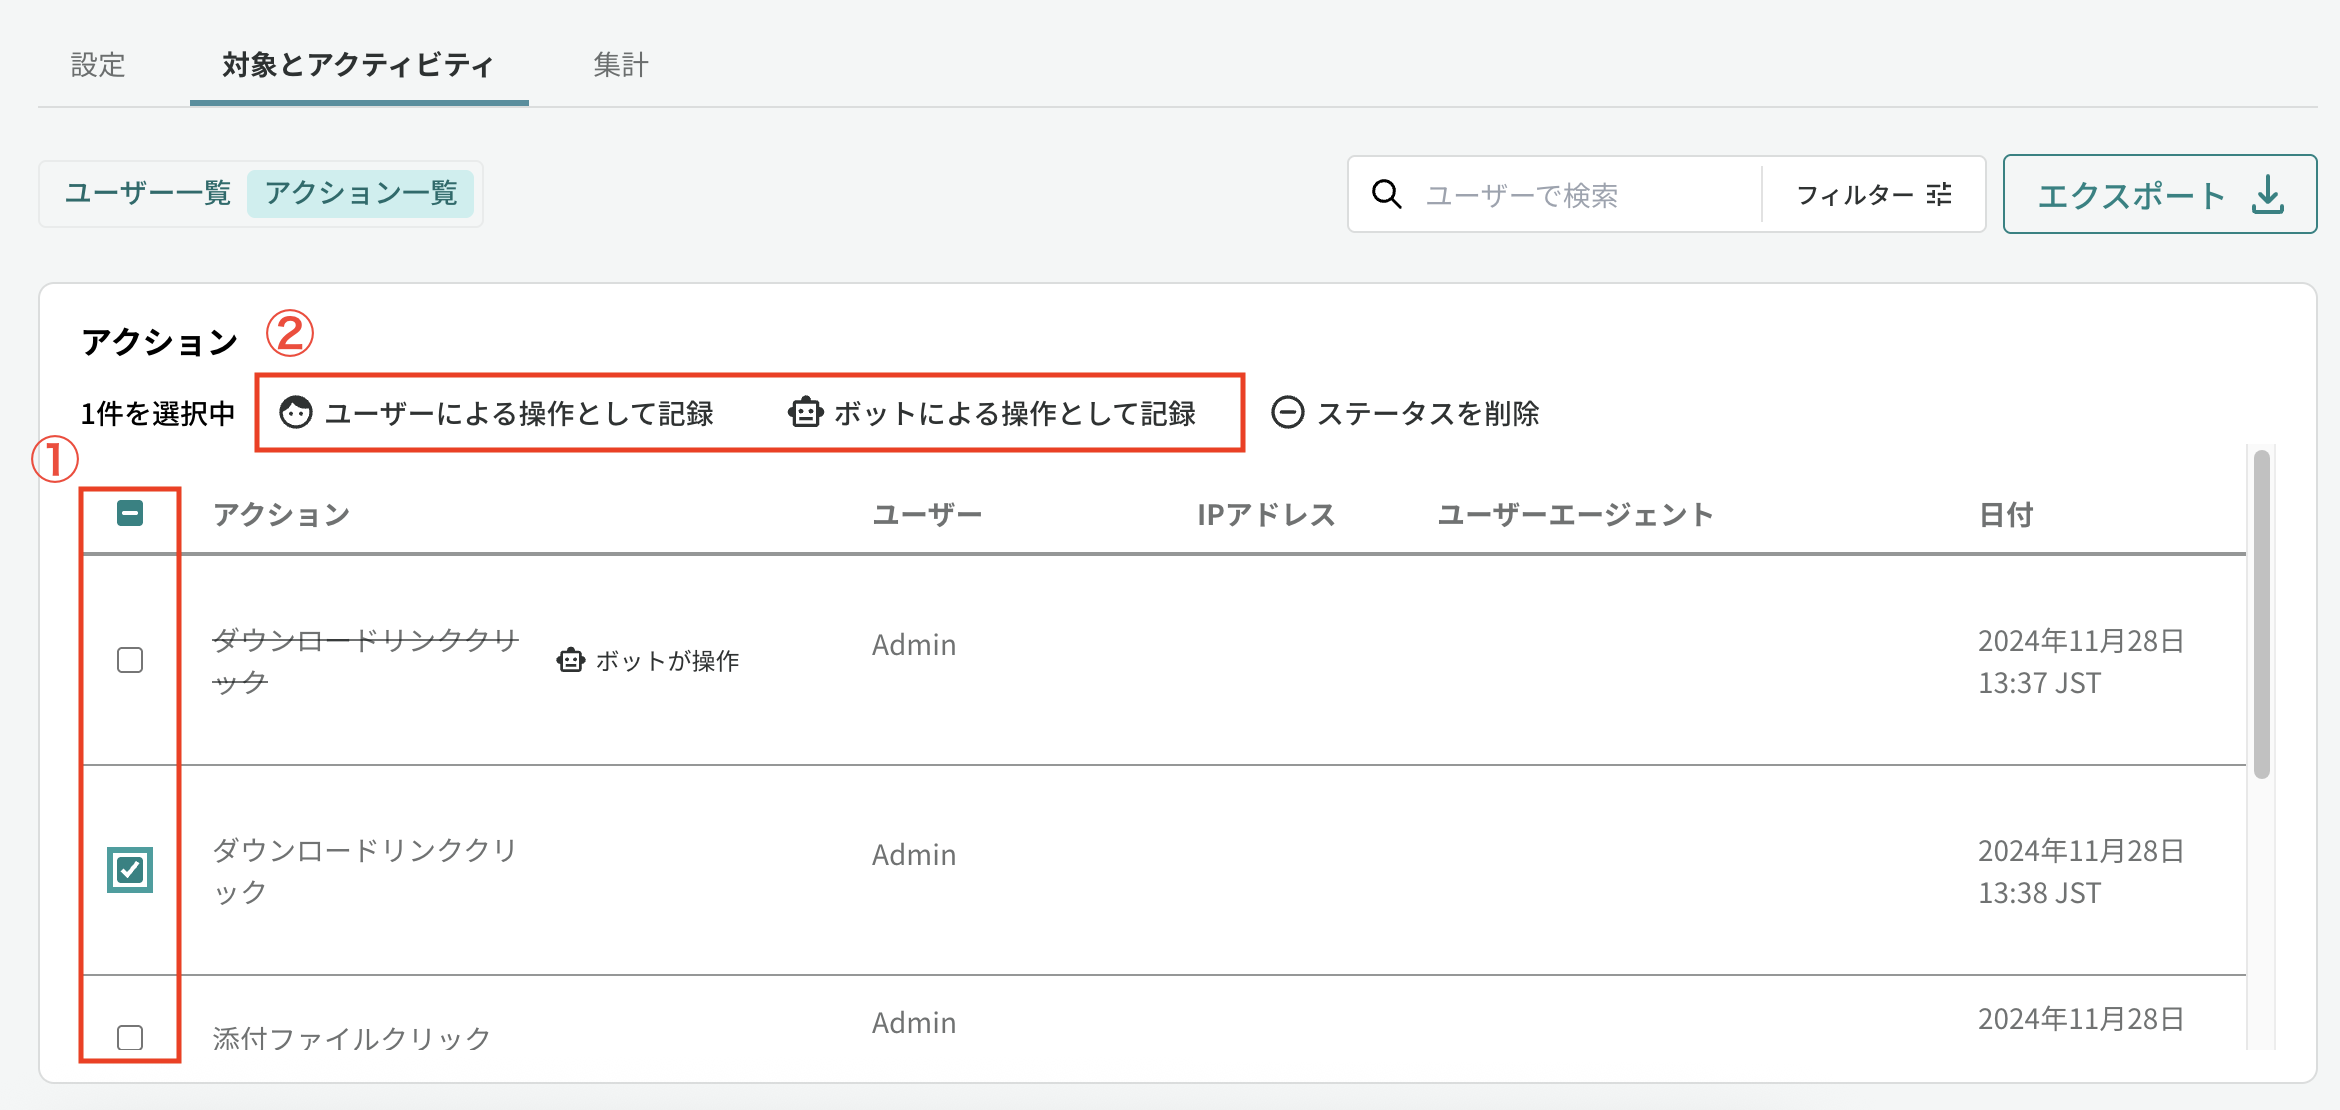Select the アクション一覧 view

pos(361,193)
